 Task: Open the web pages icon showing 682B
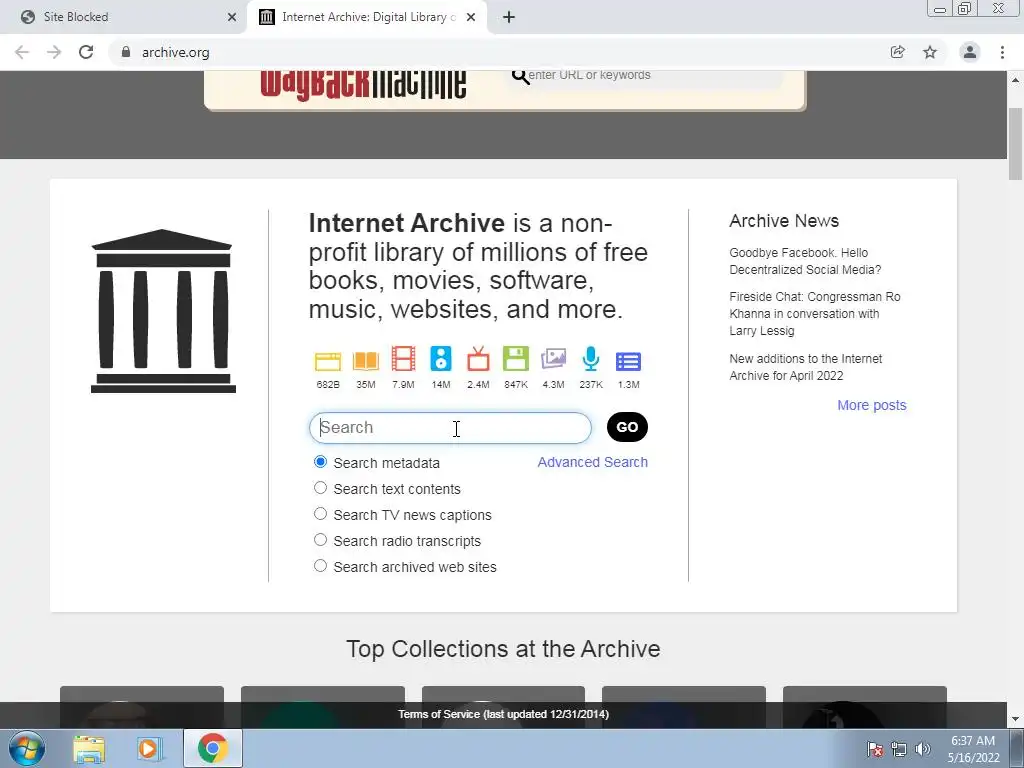click(x=328, y=361)
